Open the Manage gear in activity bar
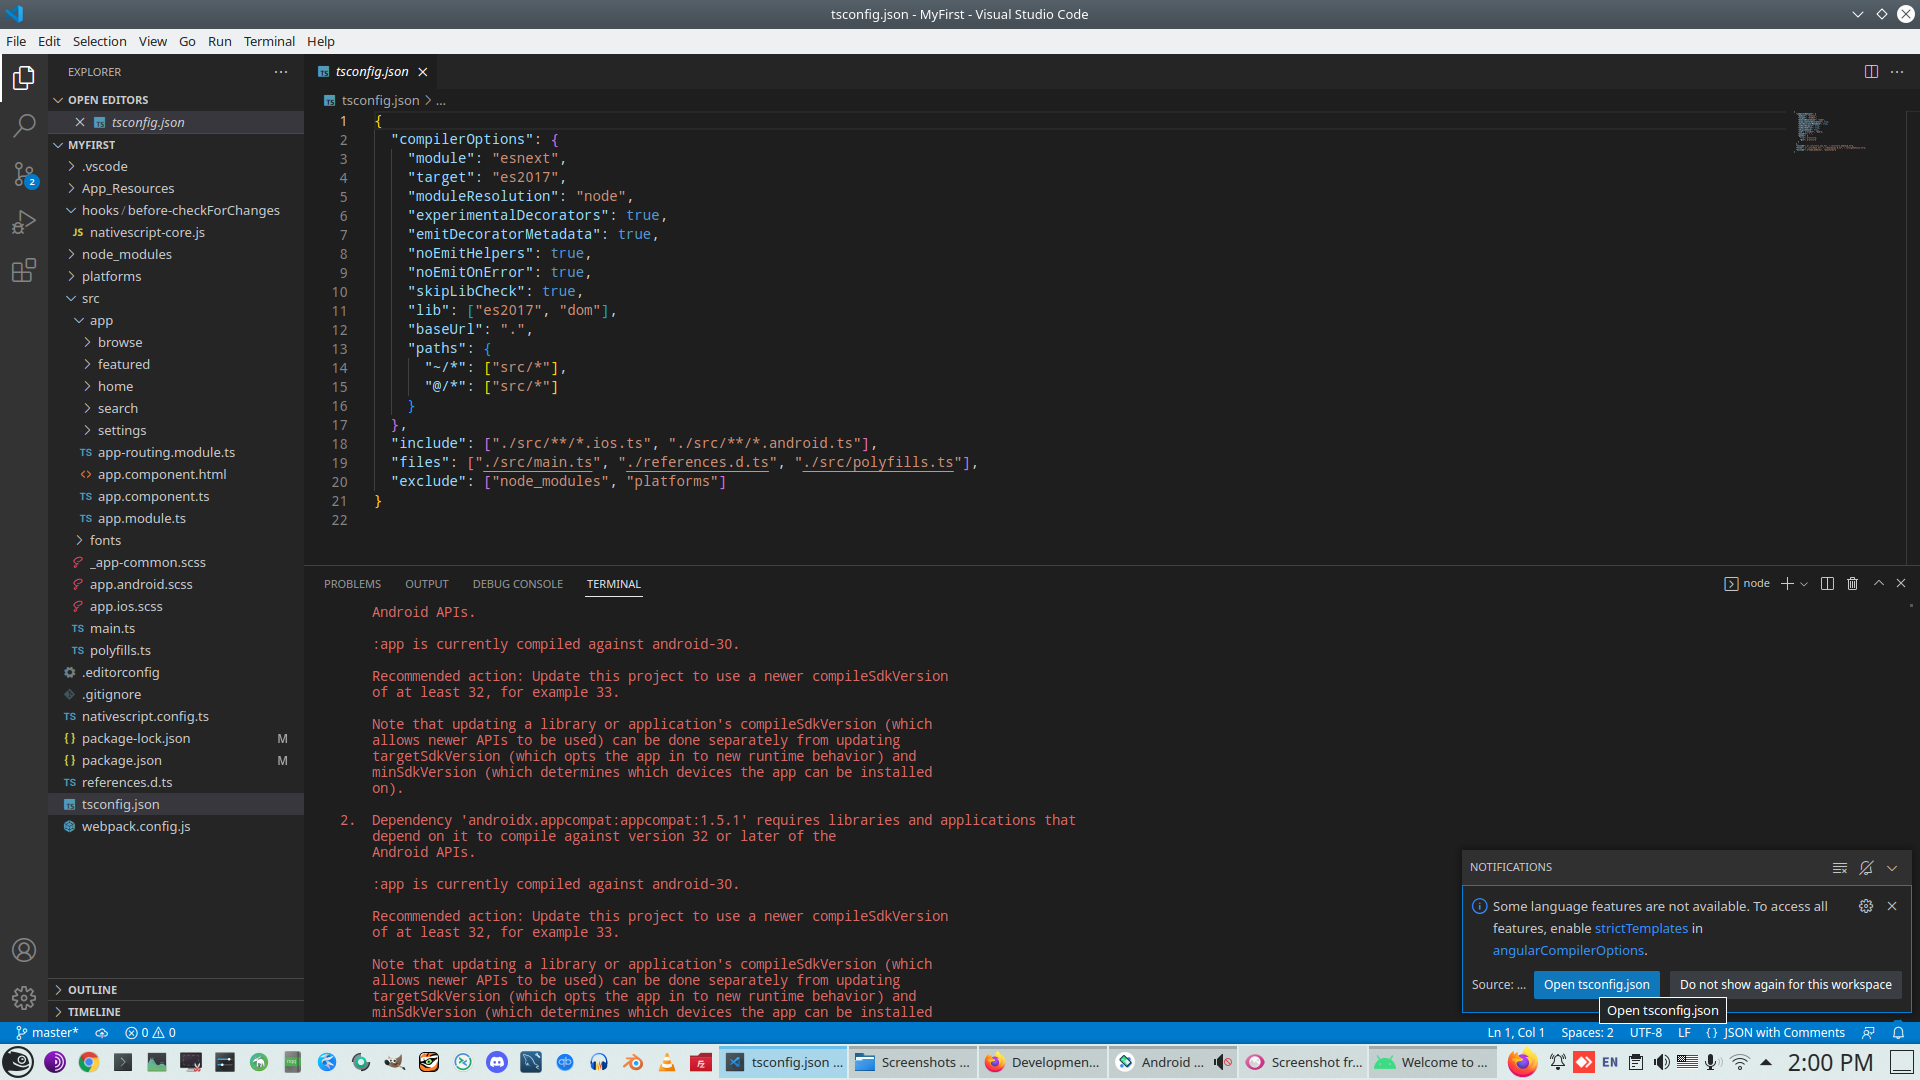Image resolution: width=1920 pixels, height=1080 pixels. pyautogui.click(x=24, y=997)
